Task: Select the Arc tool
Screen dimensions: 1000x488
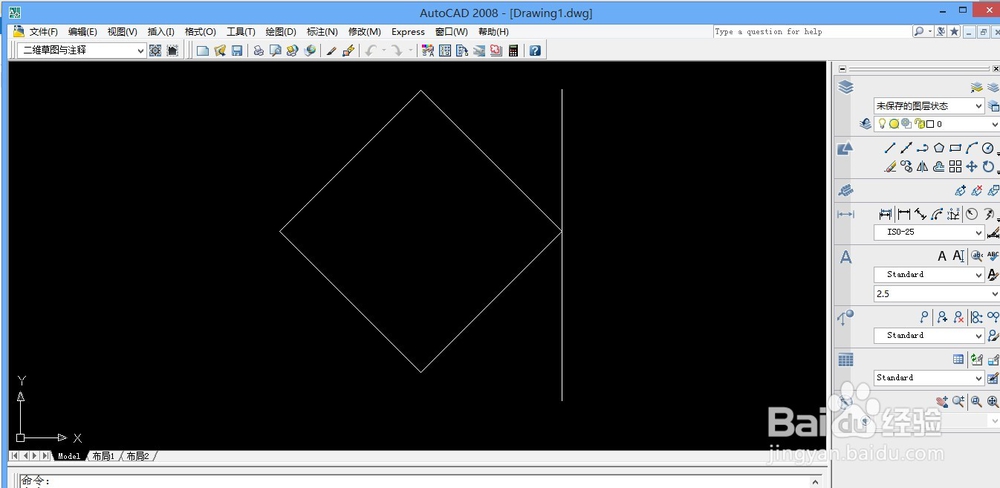Action: [x=971, y=149]
